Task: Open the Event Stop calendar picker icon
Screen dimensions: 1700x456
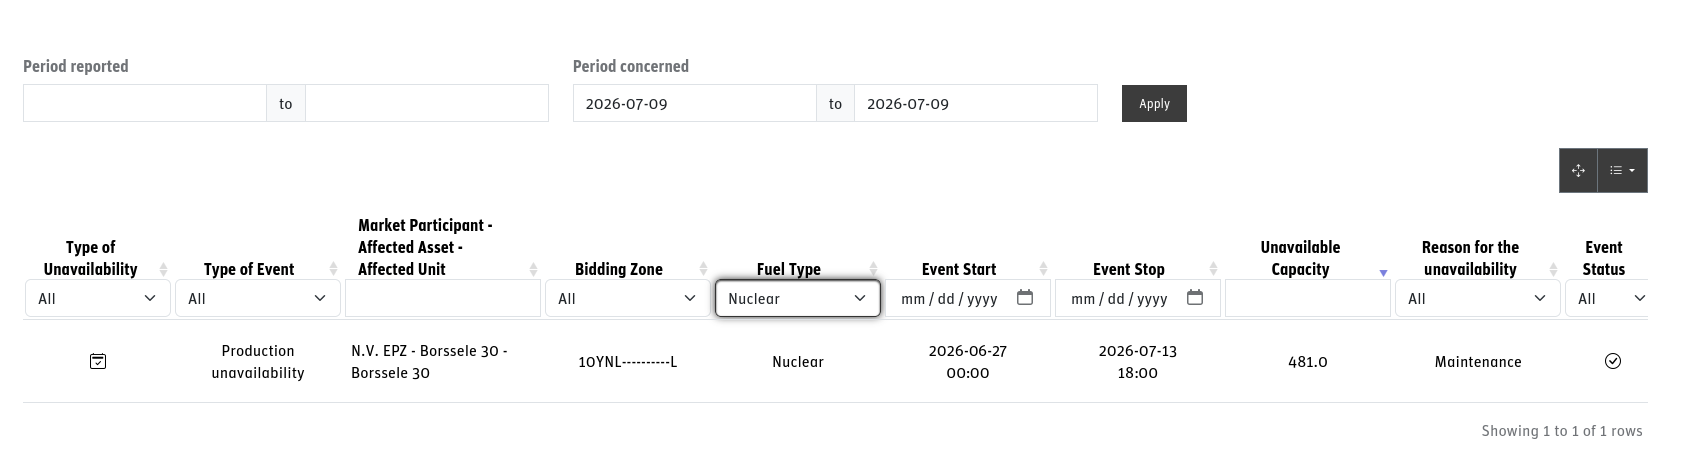Action: (1195, 298)
